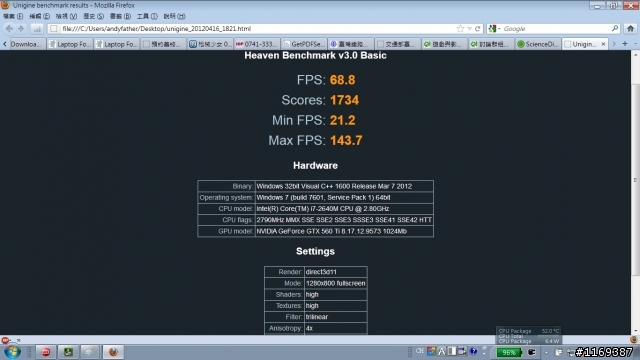Click the direct3d11 Render value
This screenshot has width=640, height=360.
coord(336,272)
